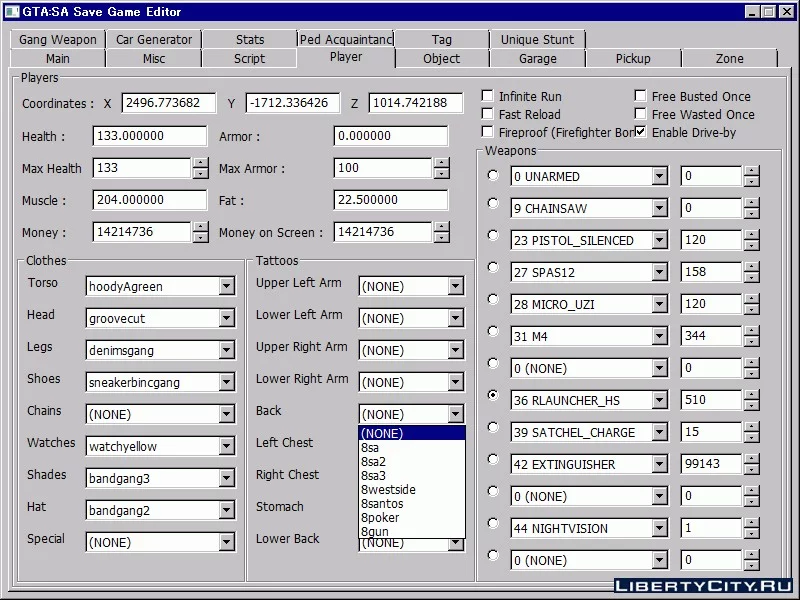This screenshot has height=600, width=800.
Task: Expand the Upper Left Arm tattoo dropdown
Action: coord(456,286)
